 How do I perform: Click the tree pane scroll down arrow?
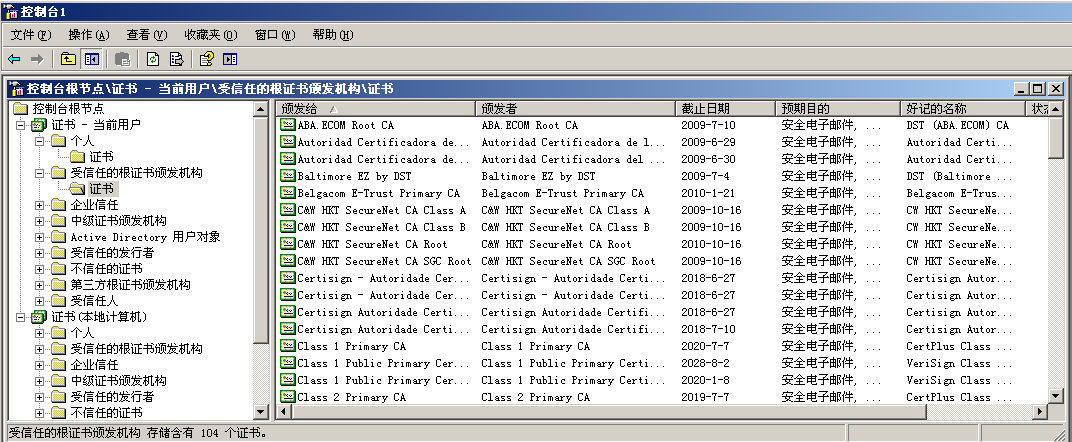260,411
